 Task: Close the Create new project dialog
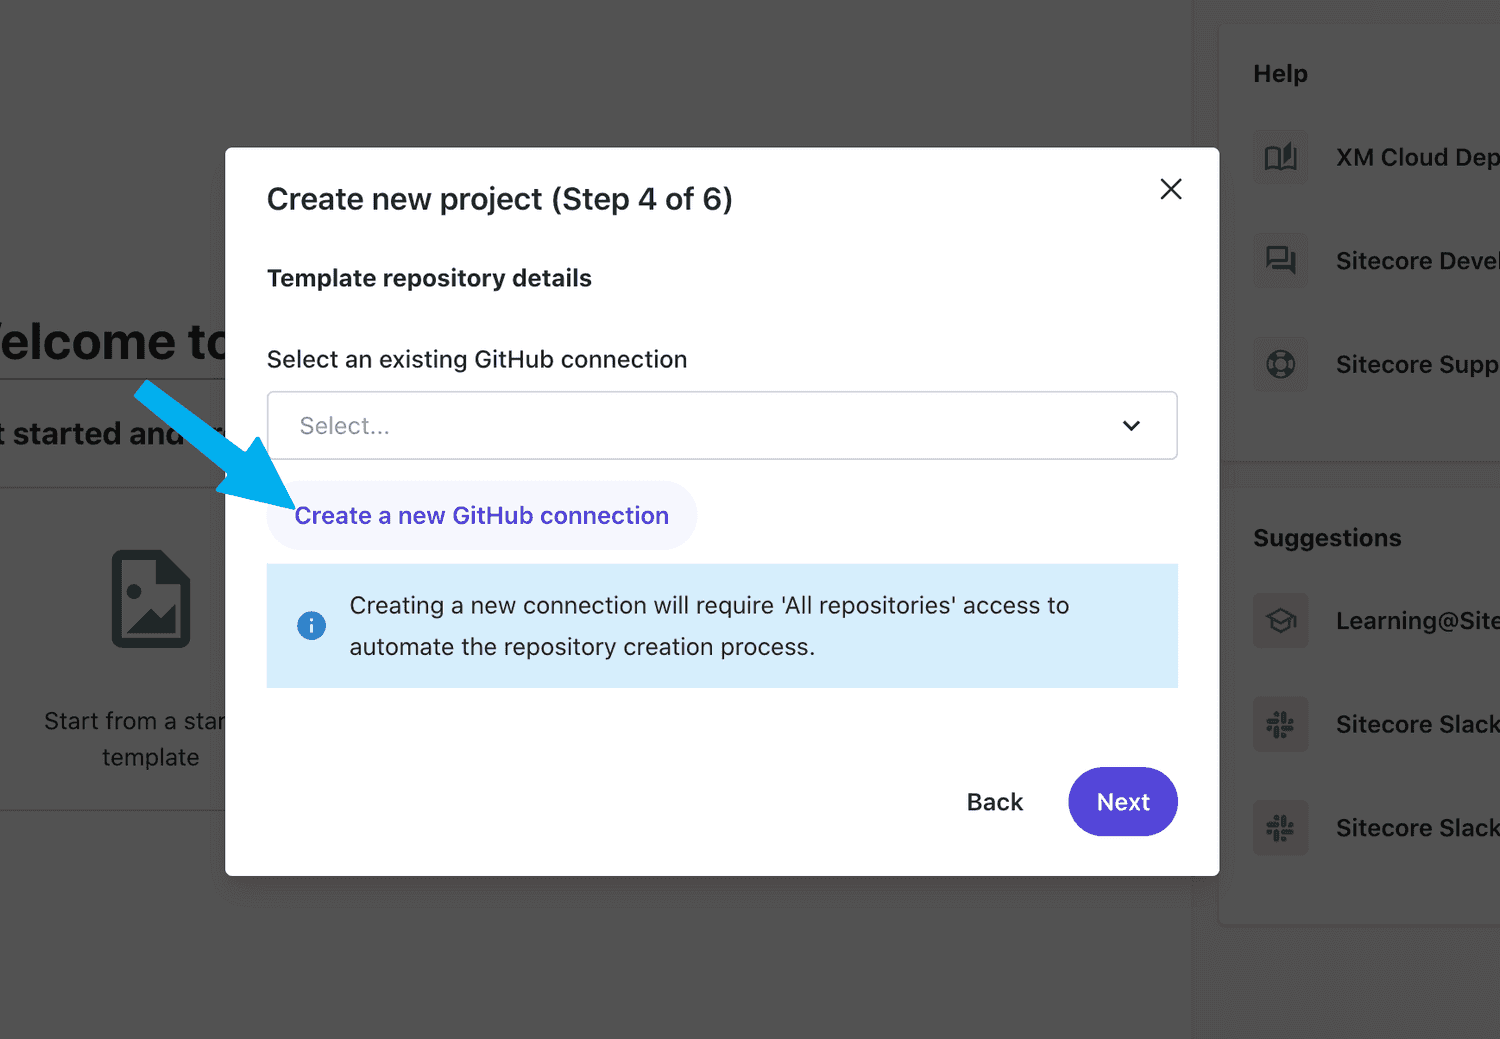(x=1171, y=189)
